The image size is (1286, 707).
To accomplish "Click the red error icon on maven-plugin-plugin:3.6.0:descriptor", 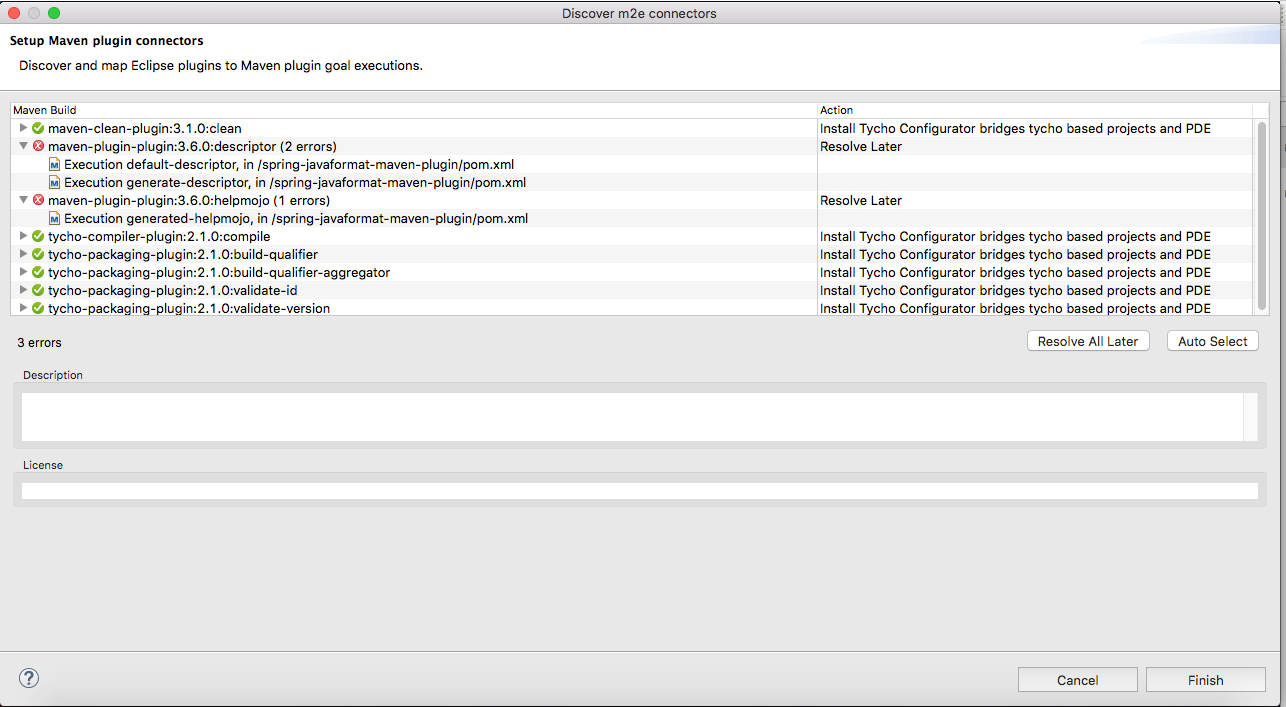I will (x=38, y=146).
